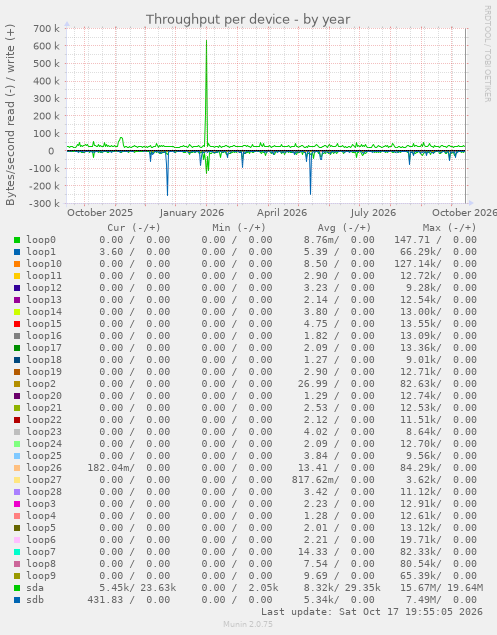Screen dimensions: 497x635
Task: Click the April 2026 x-axis label
Action: (x=282, y=213)
